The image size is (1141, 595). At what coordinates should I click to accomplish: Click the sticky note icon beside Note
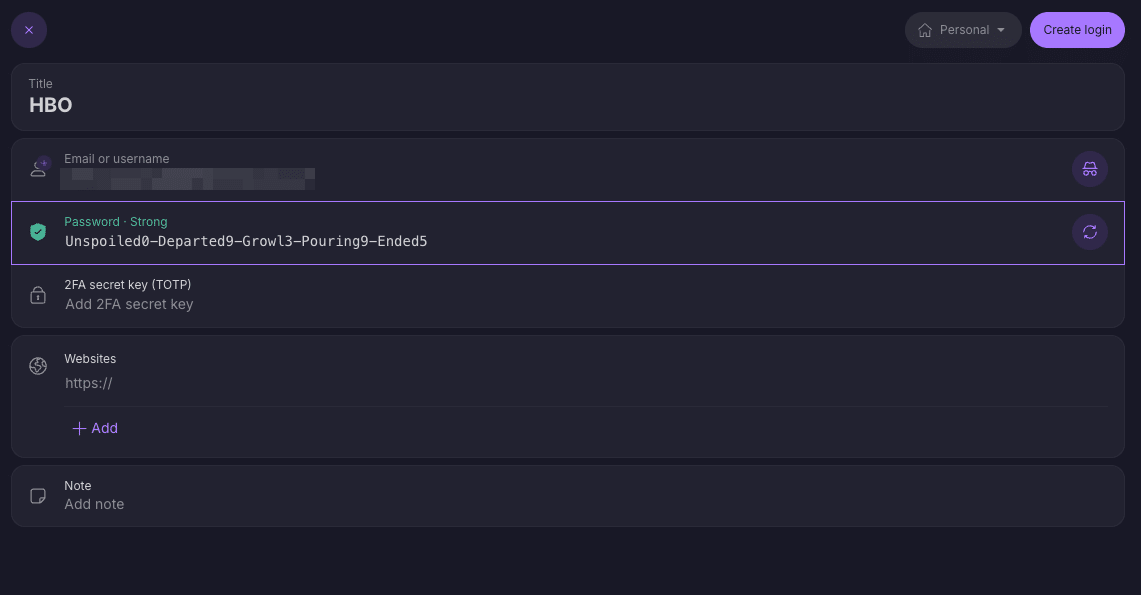[38, 495]
